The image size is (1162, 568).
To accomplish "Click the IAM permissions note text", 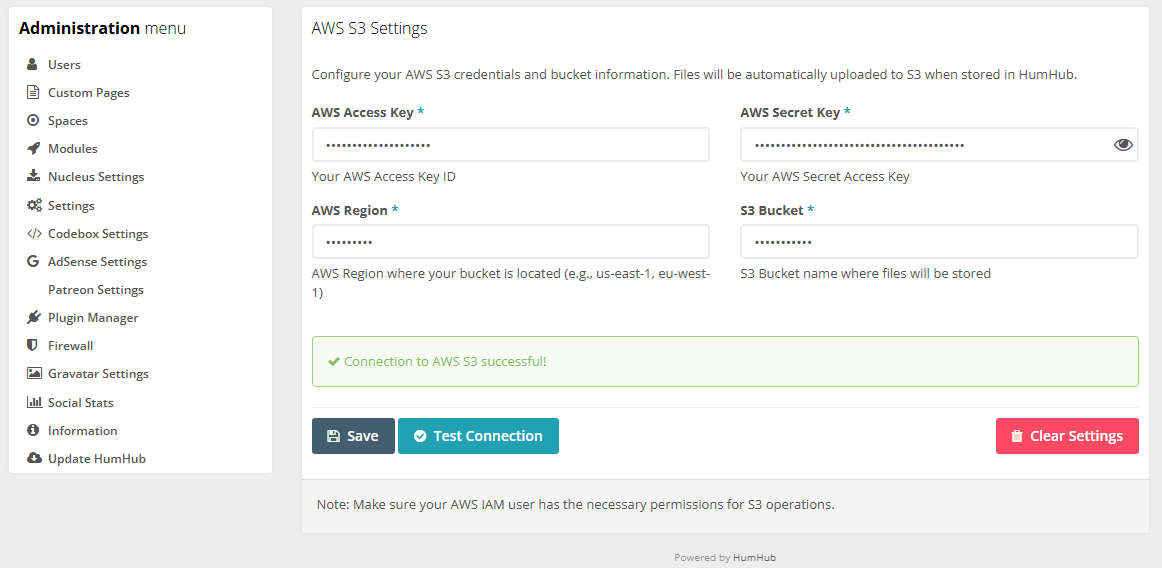I will point(576,505).
